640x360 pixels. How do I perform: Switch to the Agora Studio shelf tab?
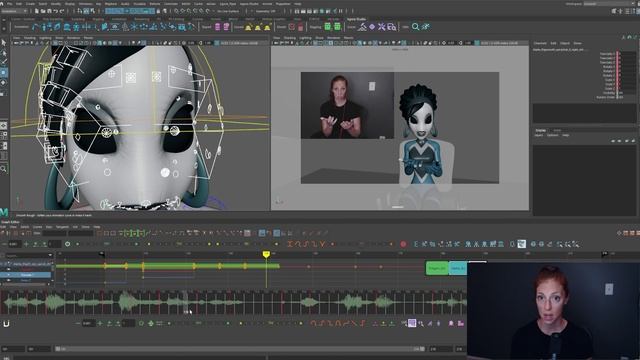356,19
